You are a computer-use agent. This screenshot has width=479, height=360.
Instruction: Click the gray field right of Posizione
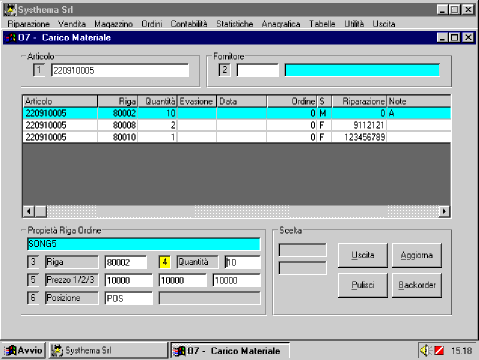tap(210, 298)
